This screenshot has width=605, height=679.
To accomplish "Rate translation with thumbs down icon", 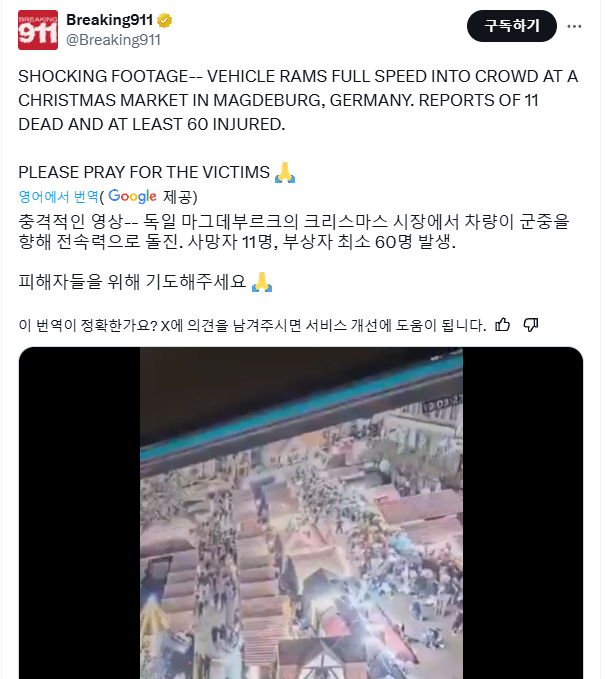I will (531, 324).
